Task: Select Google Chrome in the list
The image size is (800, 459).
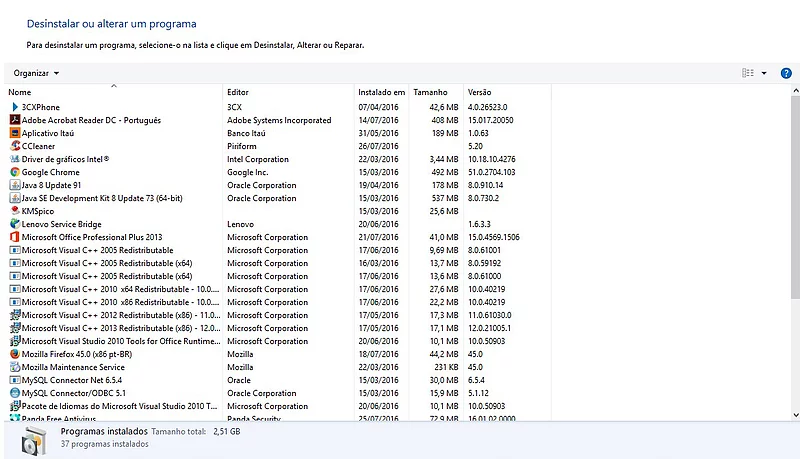Action: pyautogui.click(x=51, y=172)
